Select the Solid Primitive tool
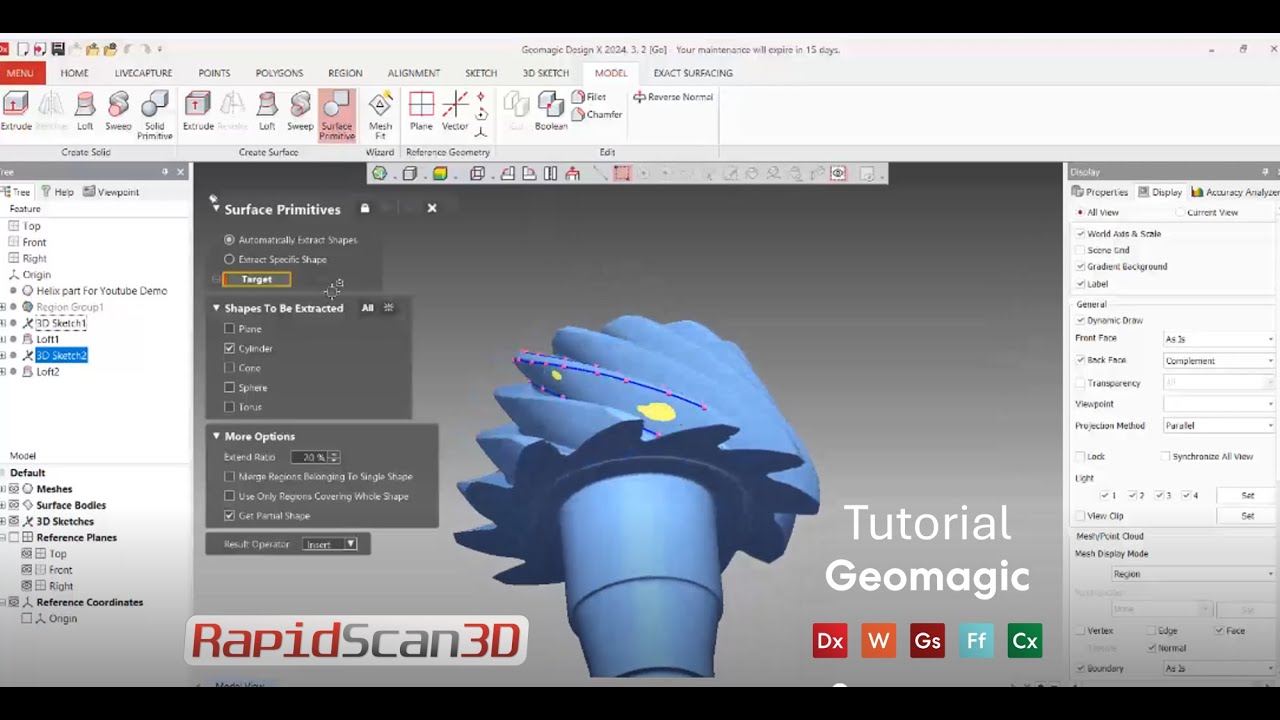Viewport: 1280px width, 720px height. click(x=154, y=115)
